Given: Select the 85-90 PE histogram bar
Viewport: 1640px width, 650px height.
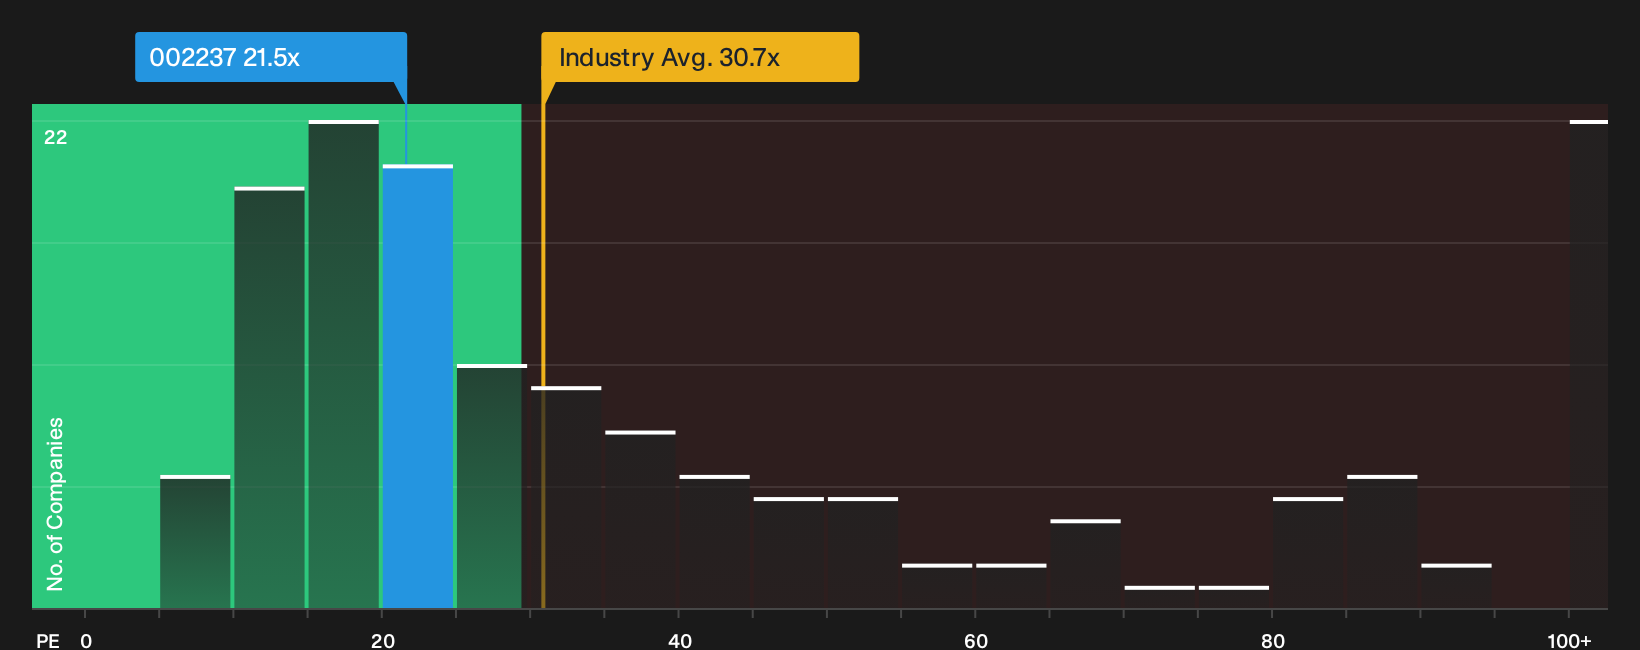Looking at the screenshot, I should coord(1382,542).
